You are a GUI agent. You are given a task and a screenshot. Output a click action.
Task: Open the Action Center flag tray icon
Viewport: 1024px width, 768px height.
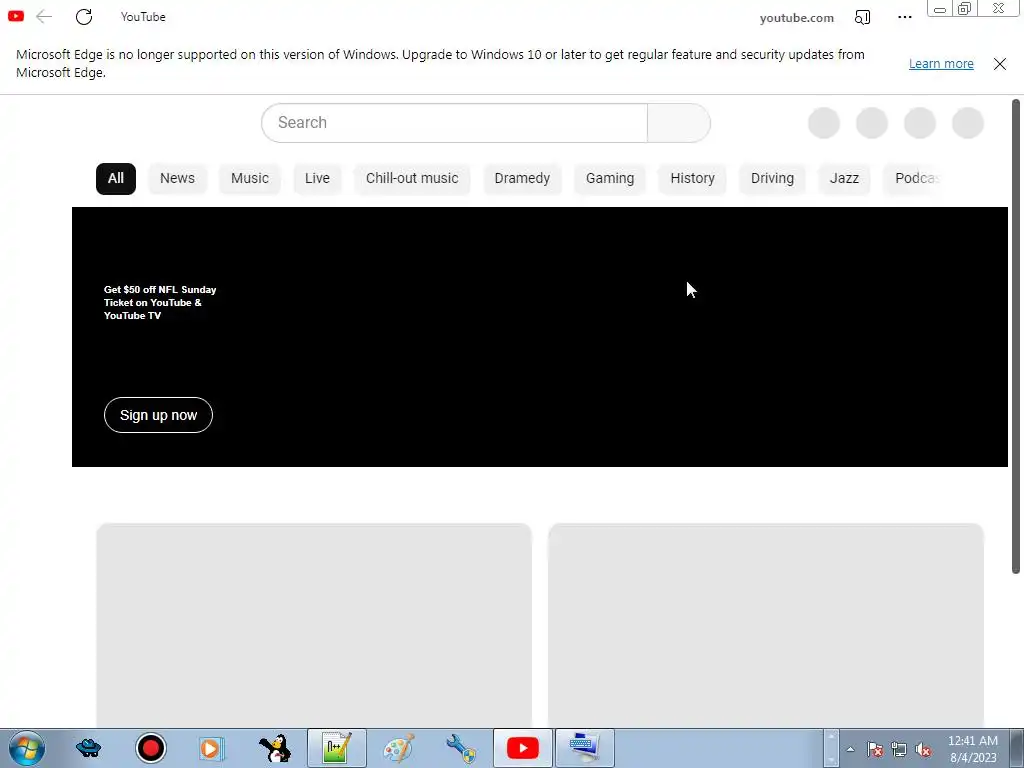[874, 750]
